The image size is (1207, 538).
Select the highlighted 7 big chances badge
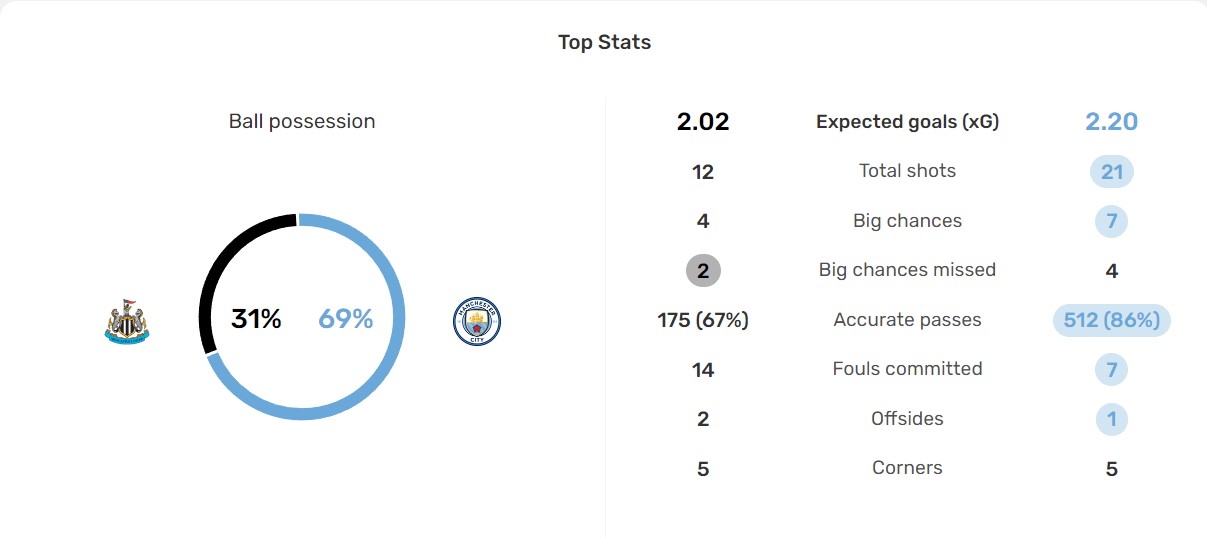pyautogui.click(x=1112, y=221)
